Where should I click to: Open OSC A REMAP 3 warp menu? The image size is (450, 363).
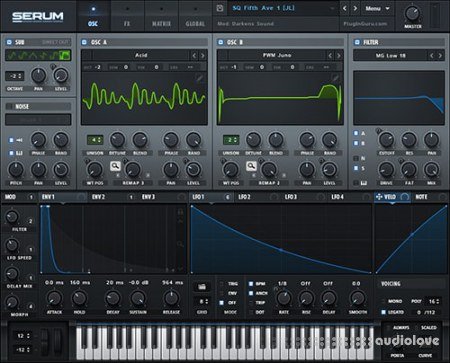[133, 183]
